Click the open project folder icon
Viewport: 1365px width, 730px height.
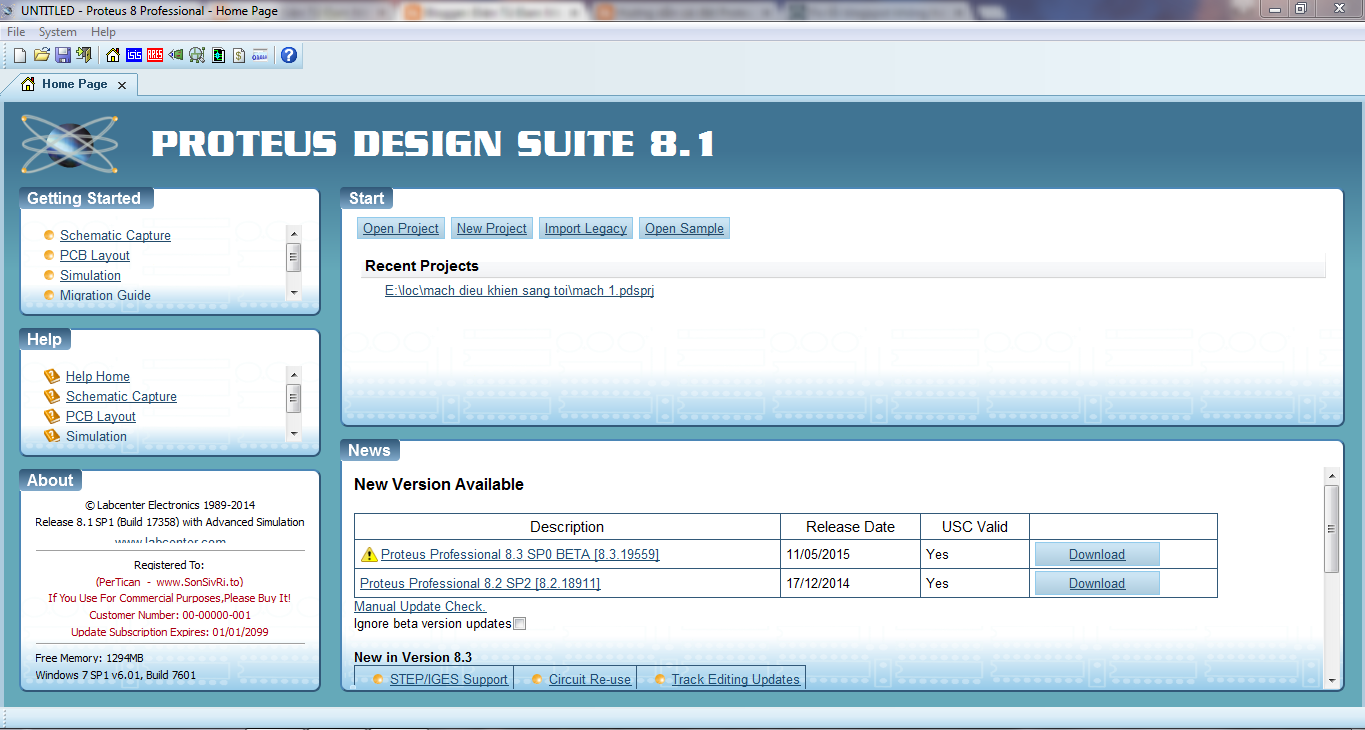41,55
